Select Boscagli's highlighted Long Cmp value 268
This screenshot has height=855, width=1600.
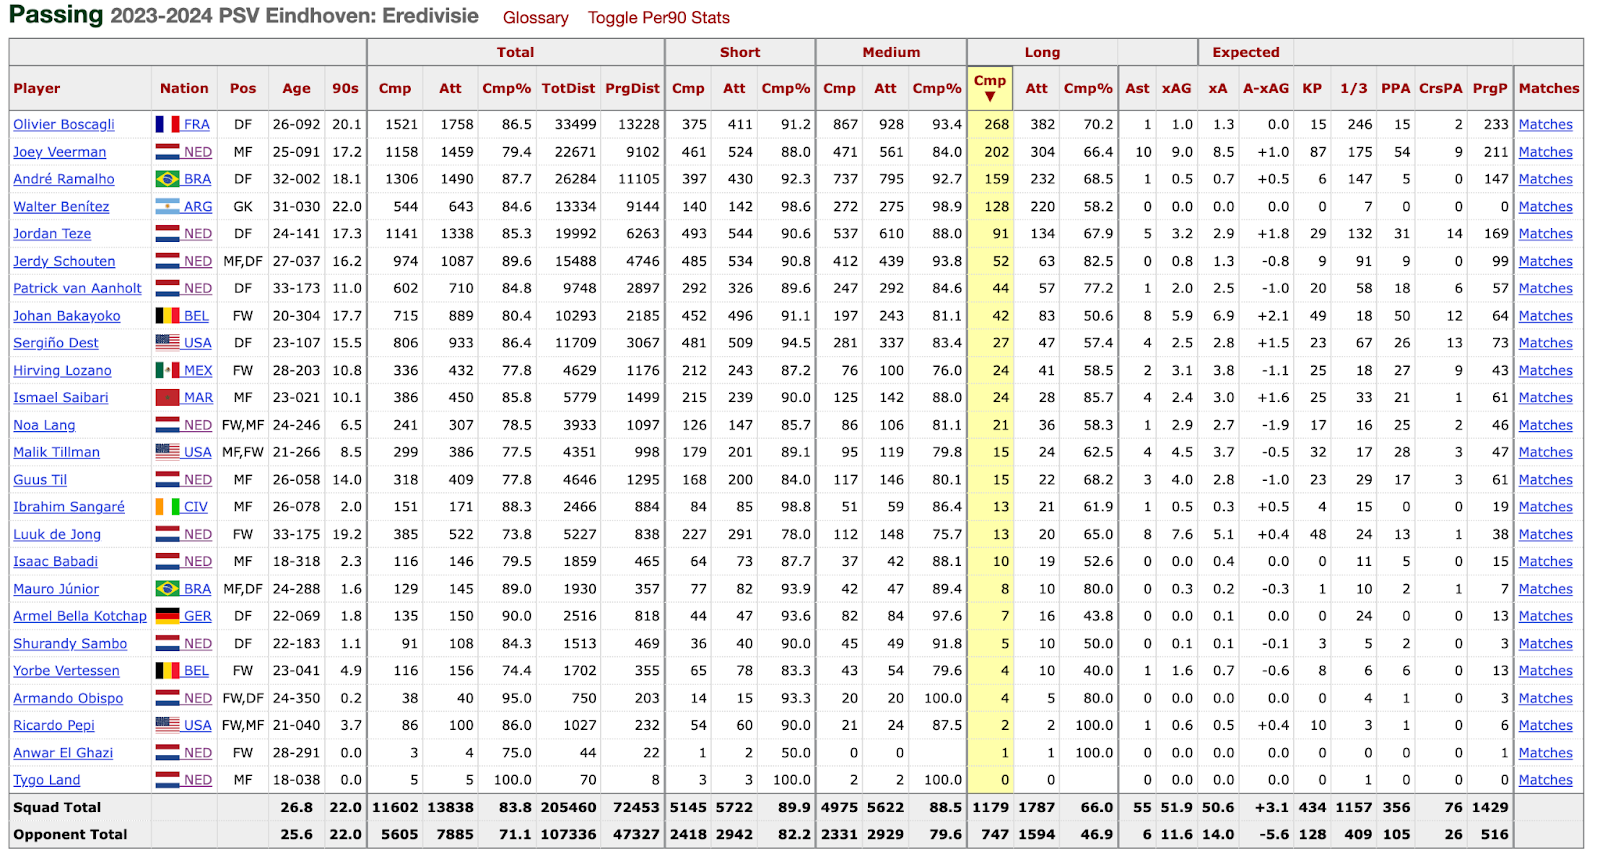996,124
